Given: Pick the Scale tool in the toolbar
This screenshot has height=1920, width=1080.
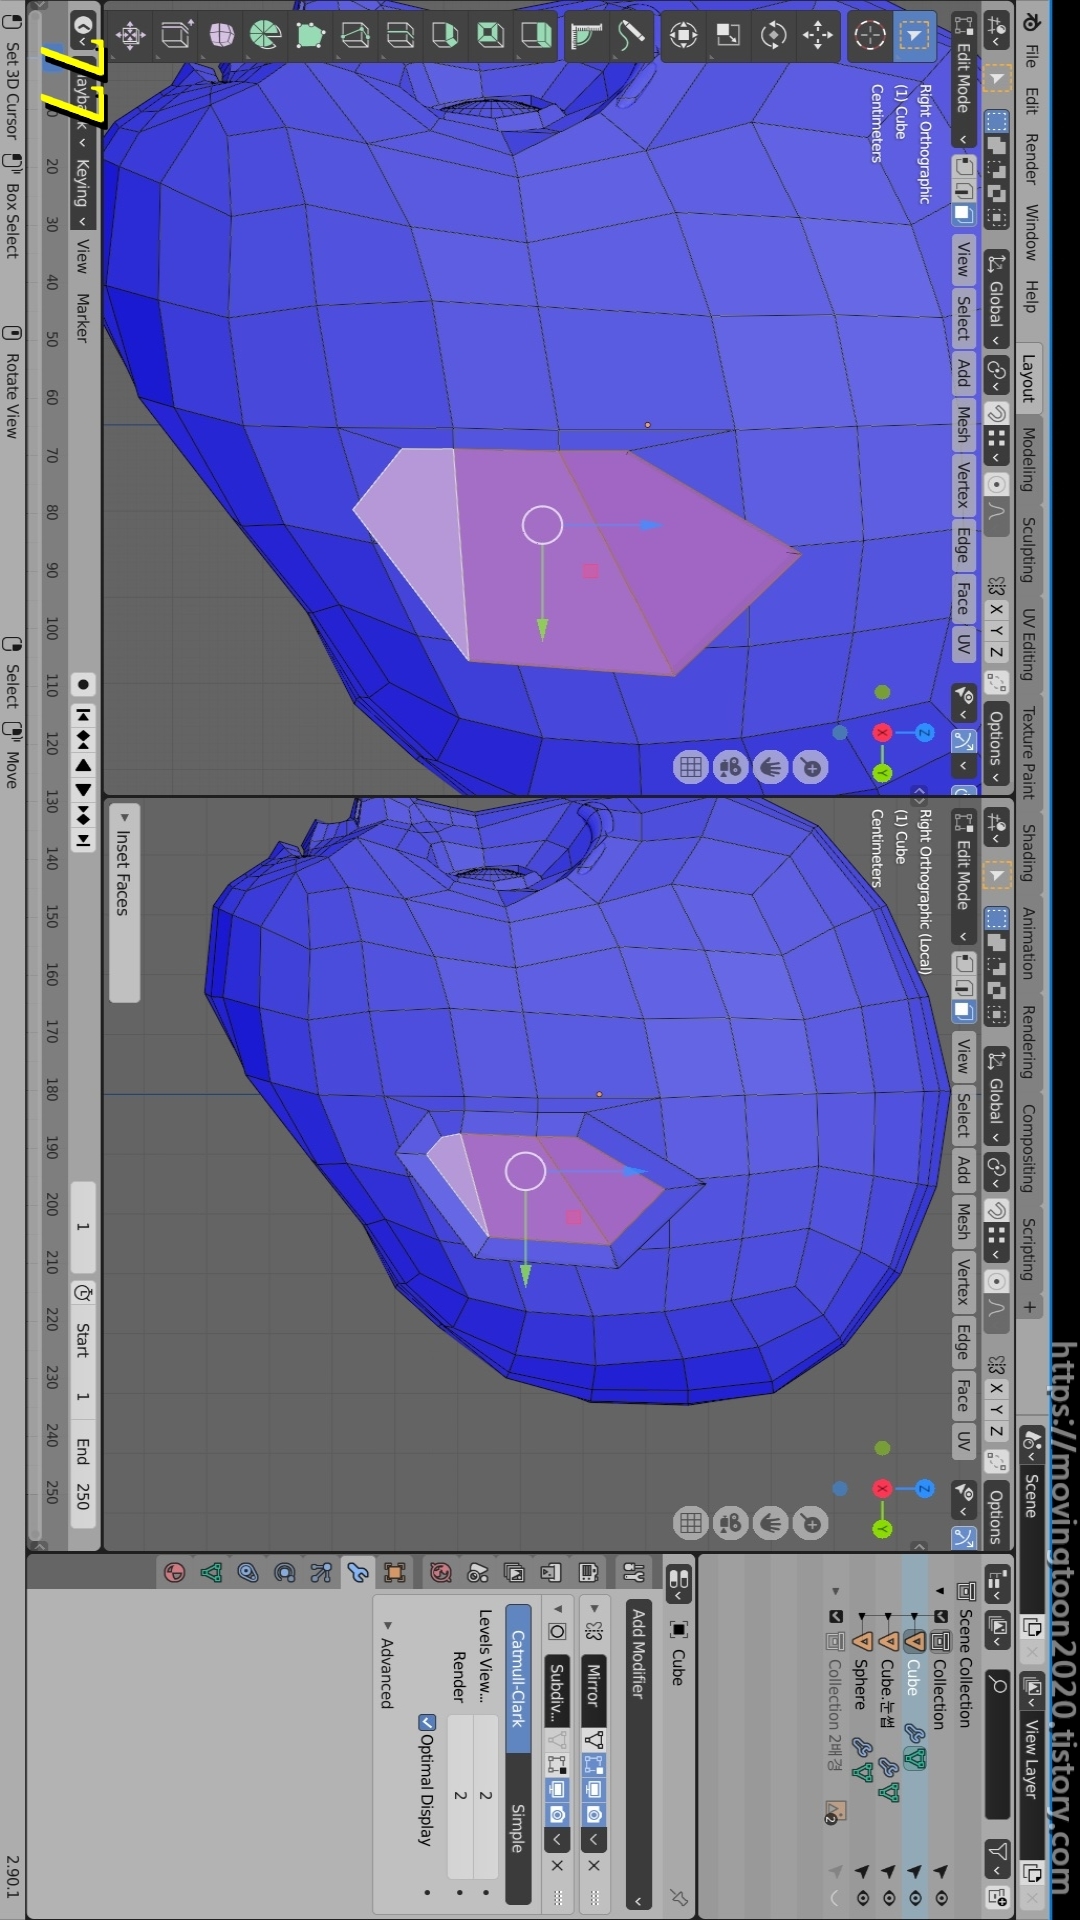Looking at the screenshot, I should pyautogui.click(x=729, y=35).
